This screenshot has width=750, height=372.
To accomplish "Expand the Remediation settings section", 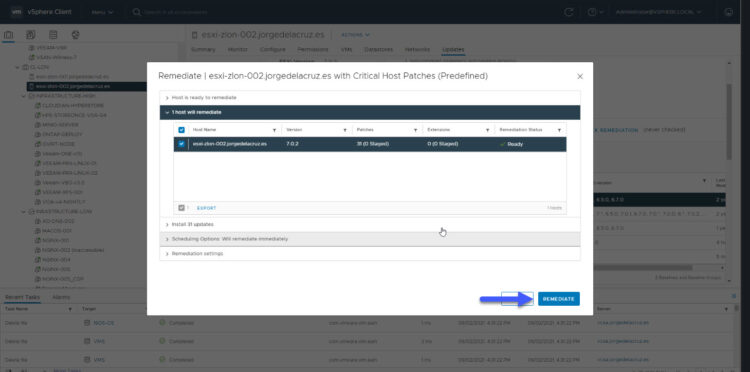I will pos(370,253).
